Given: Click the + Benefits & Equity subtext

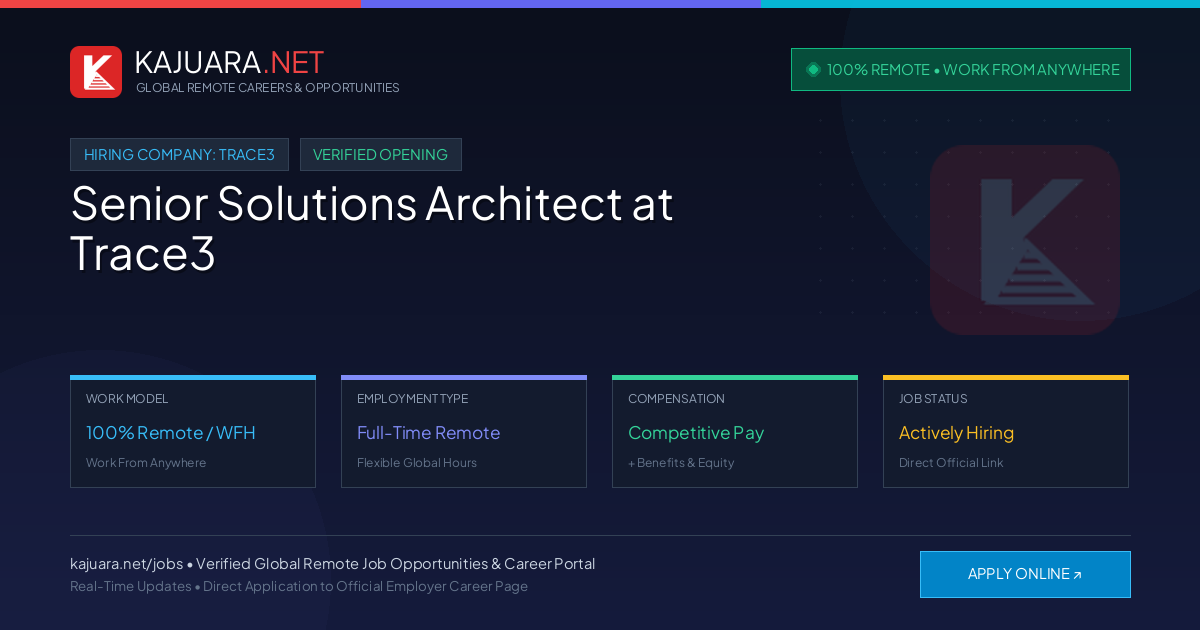Looking at the screenshot, I should pos(681,463).
